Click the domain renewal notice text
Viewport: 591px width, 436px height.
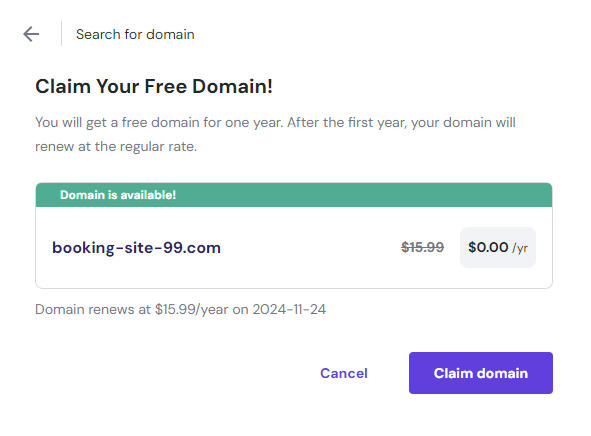[181, 309]
